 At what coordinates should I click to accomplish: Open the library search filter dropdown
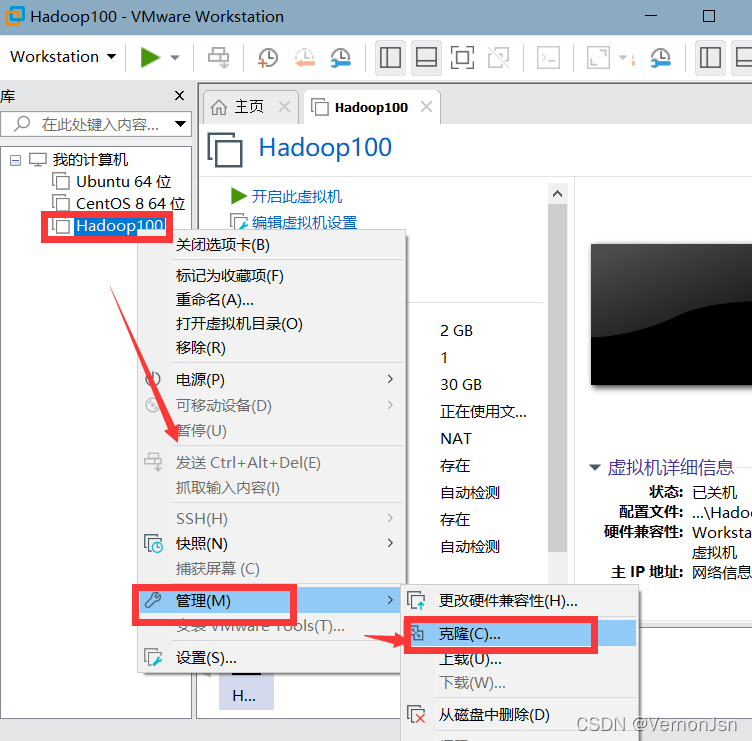(x=180, y=124)
